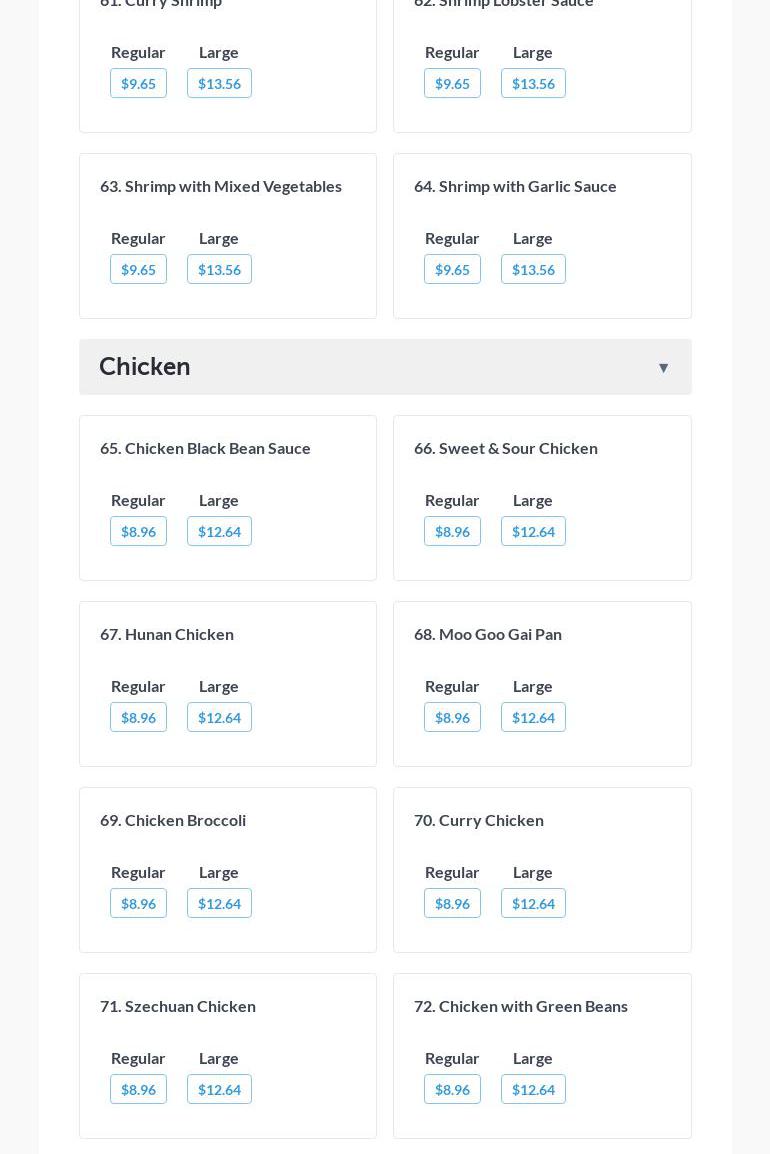Order Large $12.64 Chicken with Green Beans
Viewport: 770px width, 1154px height.
coord(533,1090)
